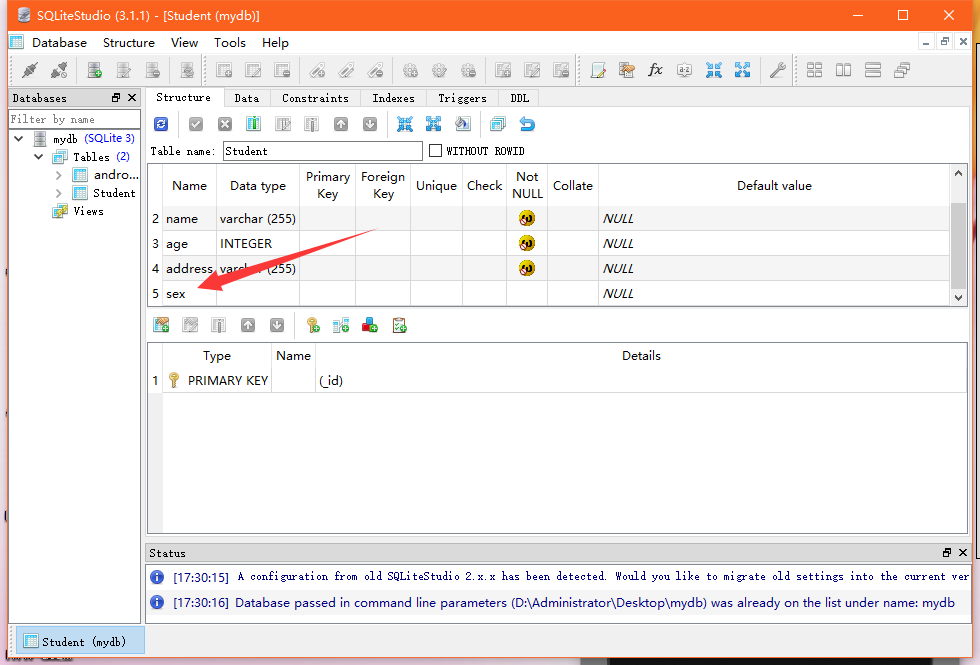Refresh the table structure
Screen dimensions: 980x665
161,124
